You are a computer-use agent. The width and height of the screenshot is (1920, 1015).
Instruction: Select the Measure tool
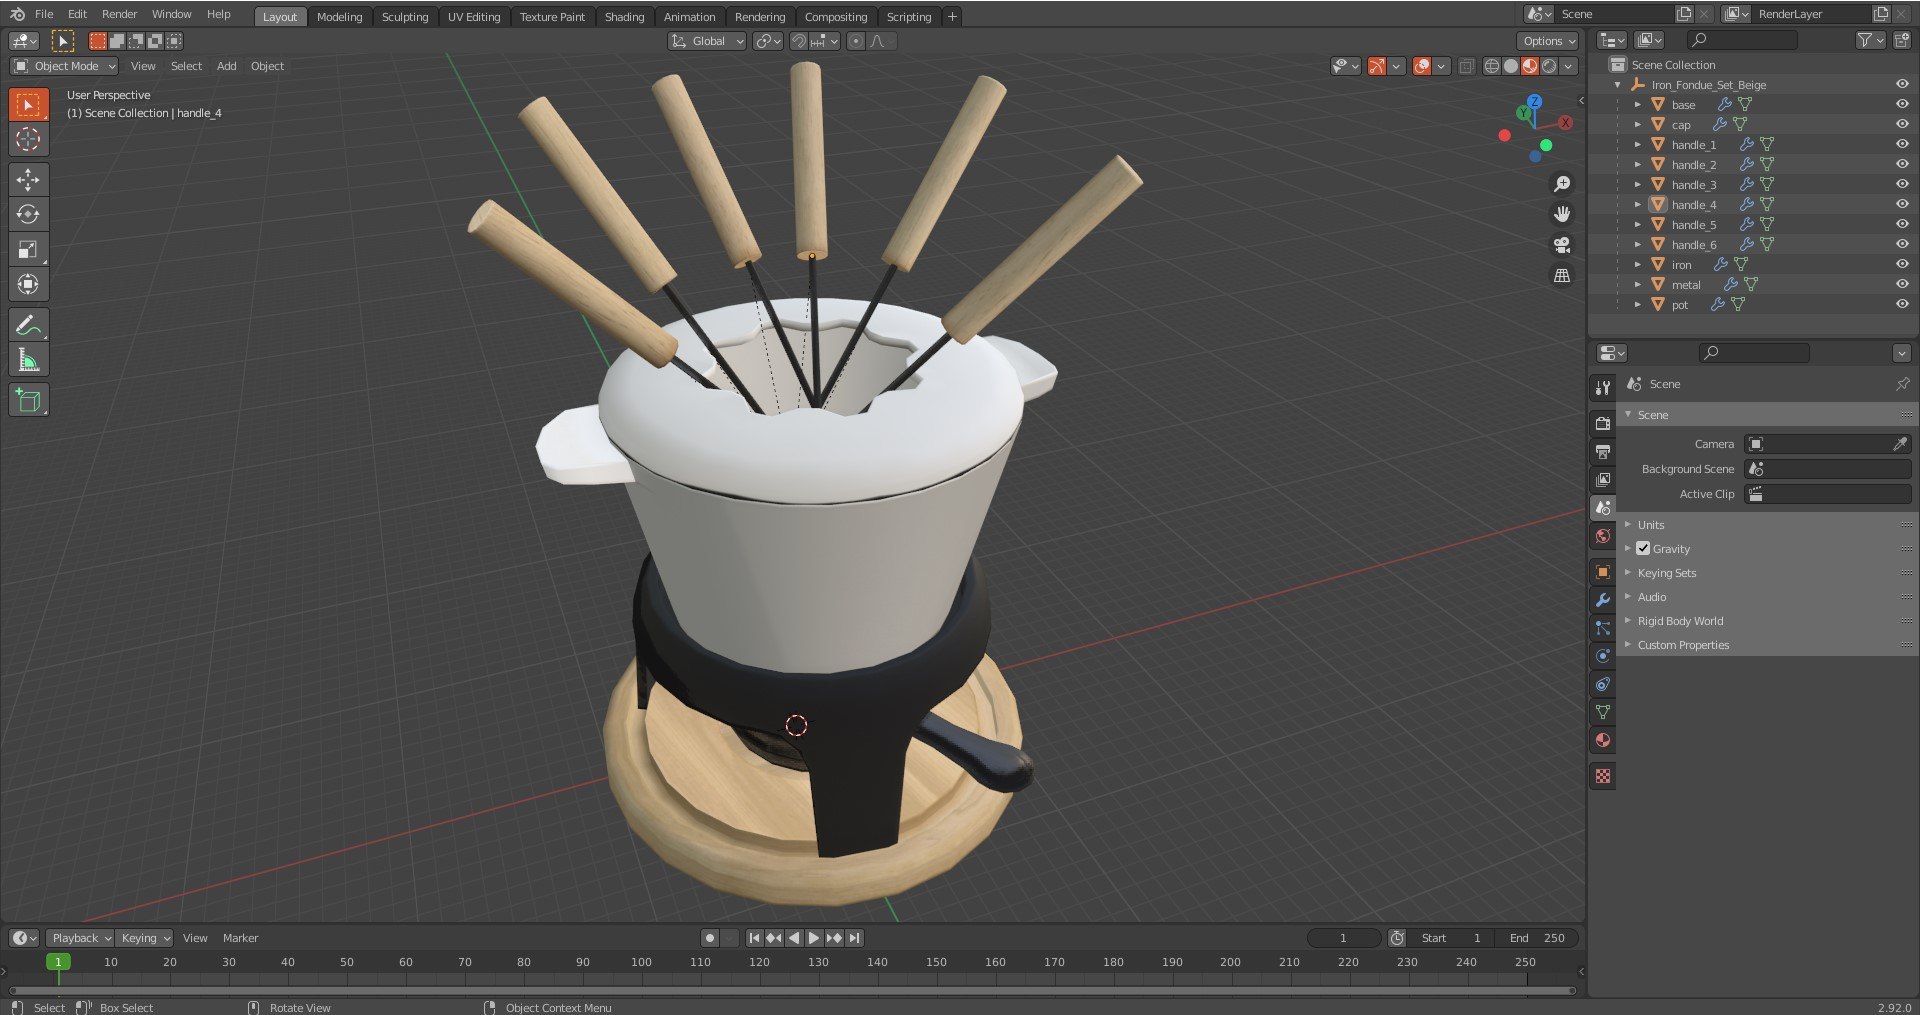[28, 360]
